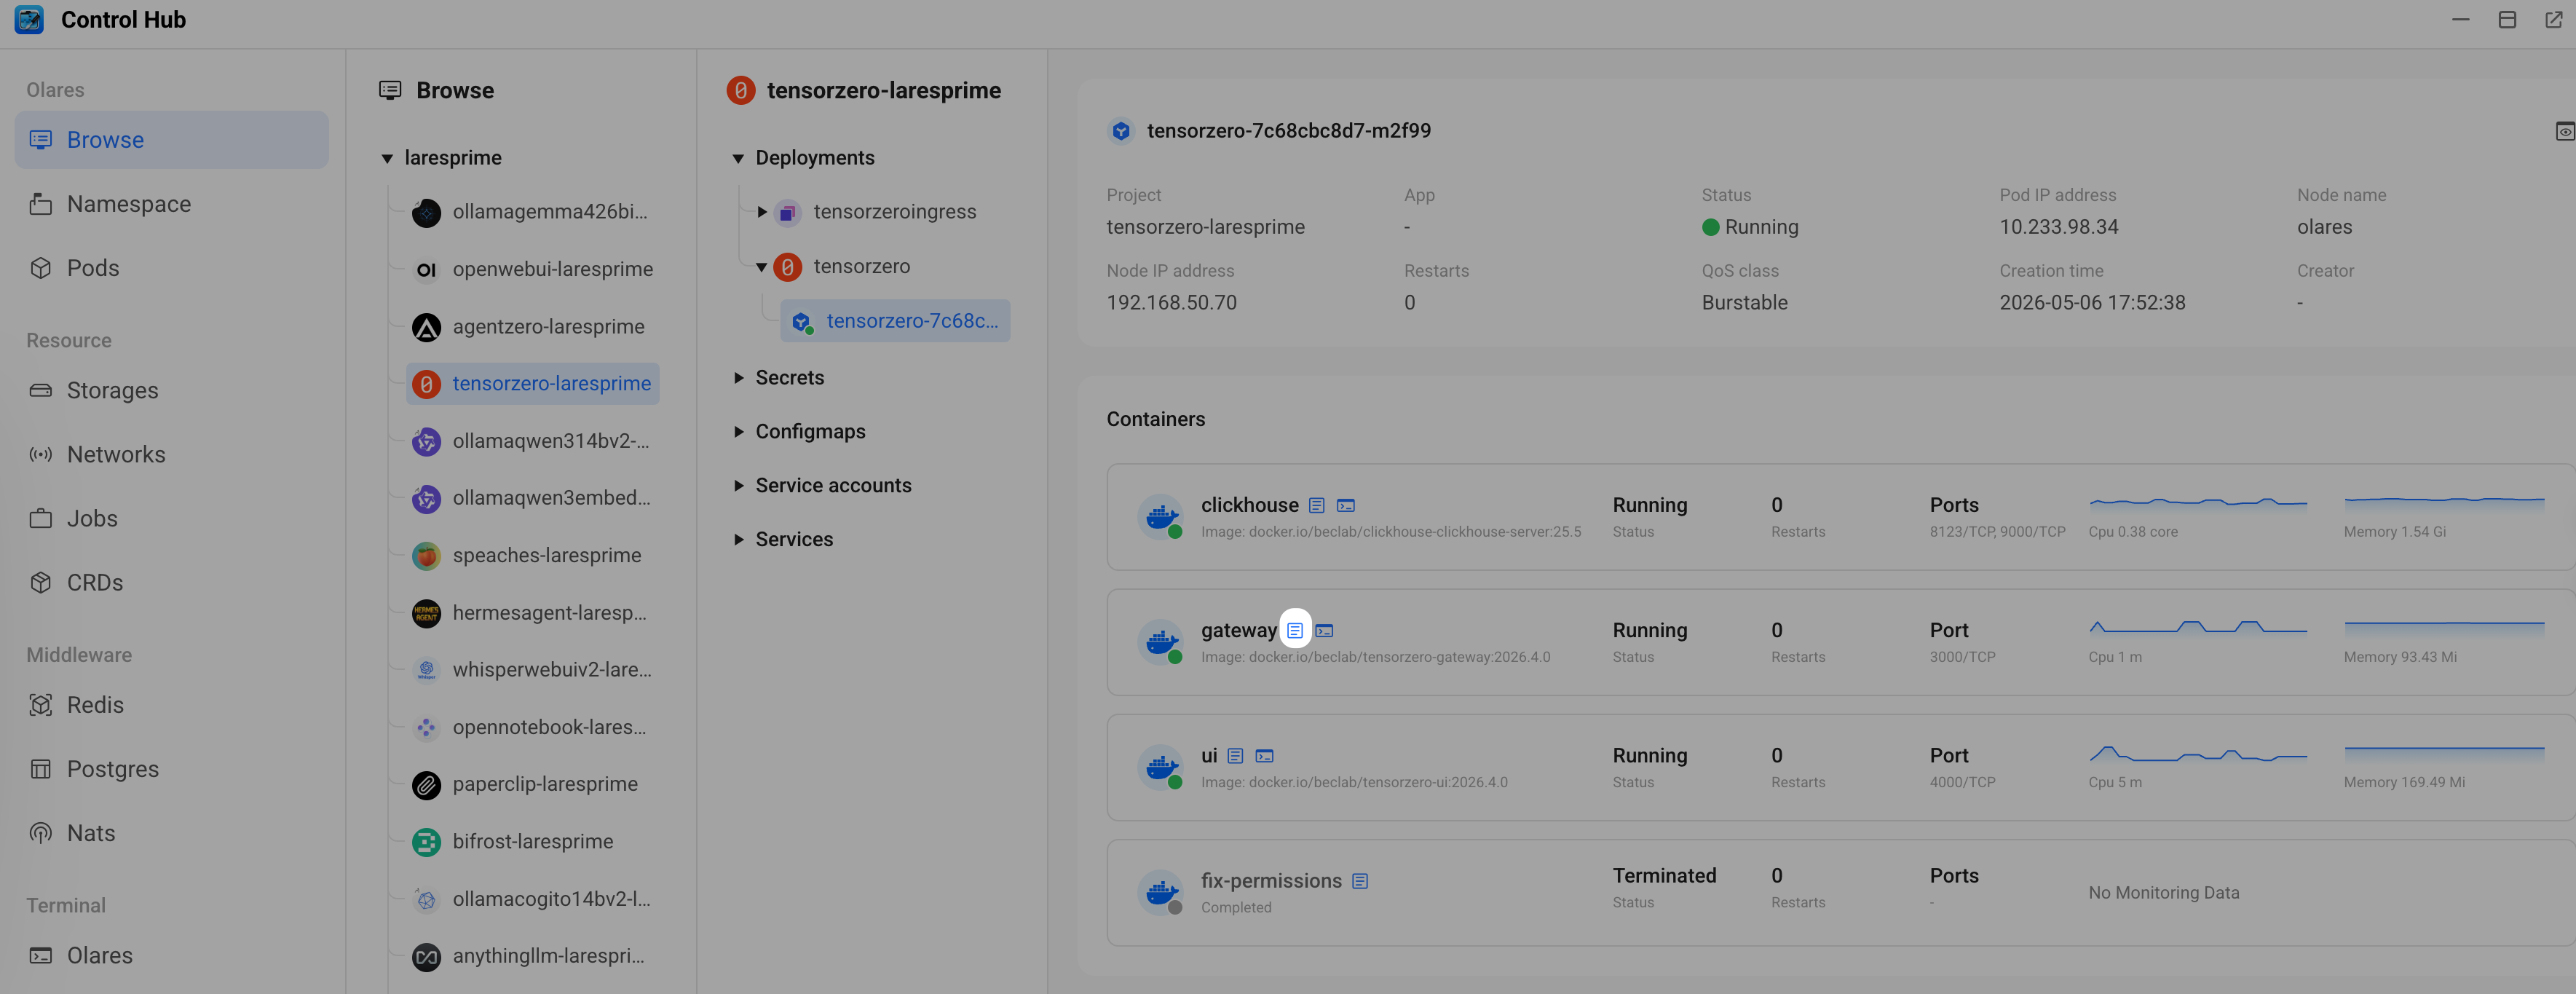Open CRDs in the sidebar
The height and width of the screenshot is (994, 2576).
pos(171,583)
